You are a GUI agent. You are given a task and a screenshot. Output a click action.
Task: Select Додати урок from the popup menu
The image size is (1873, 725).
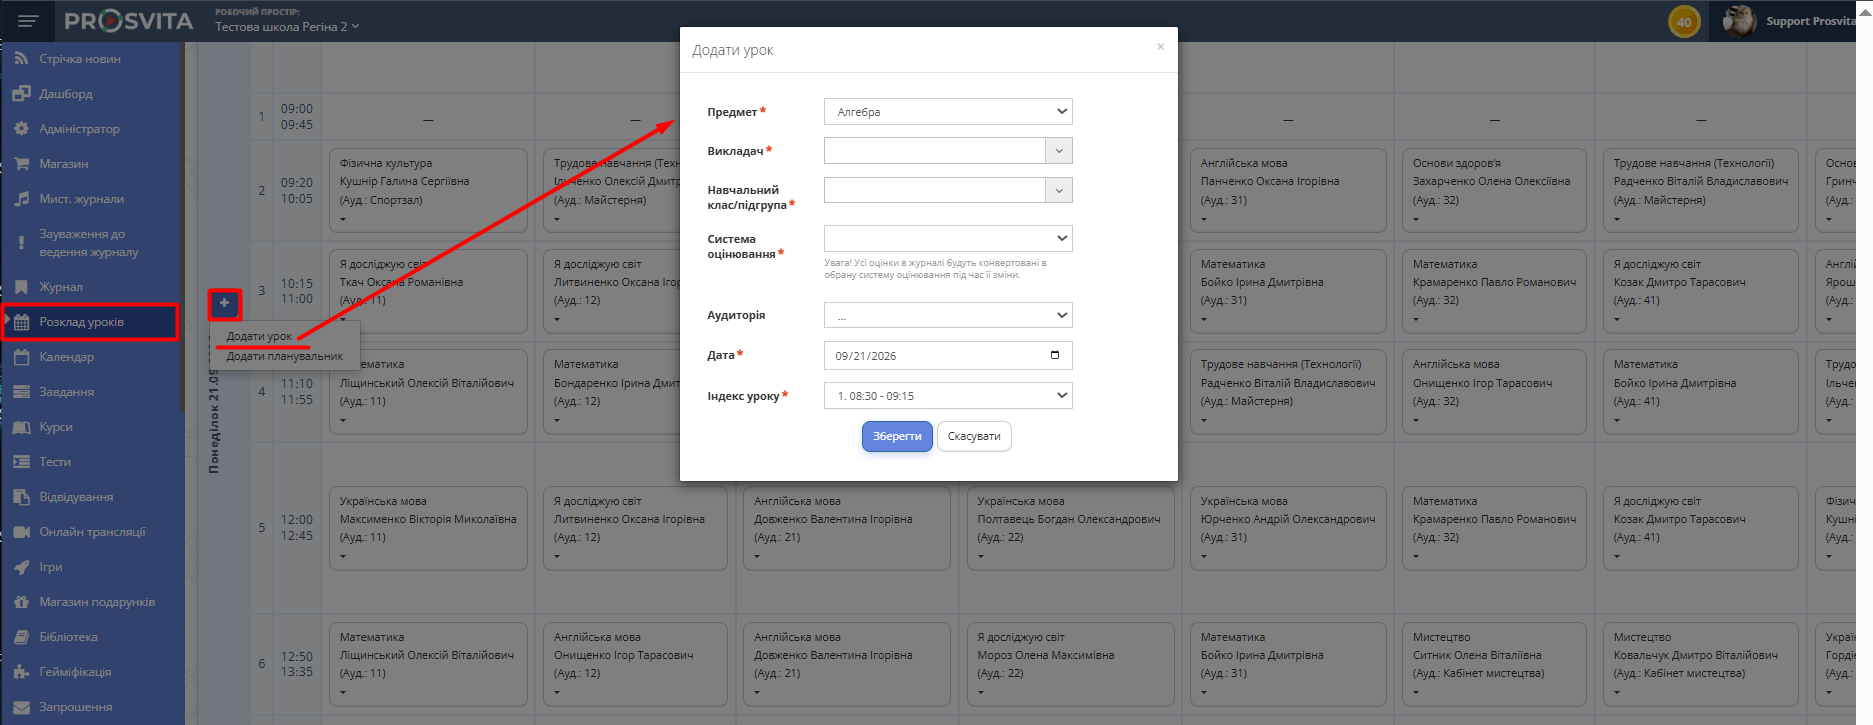pos(259,336)
